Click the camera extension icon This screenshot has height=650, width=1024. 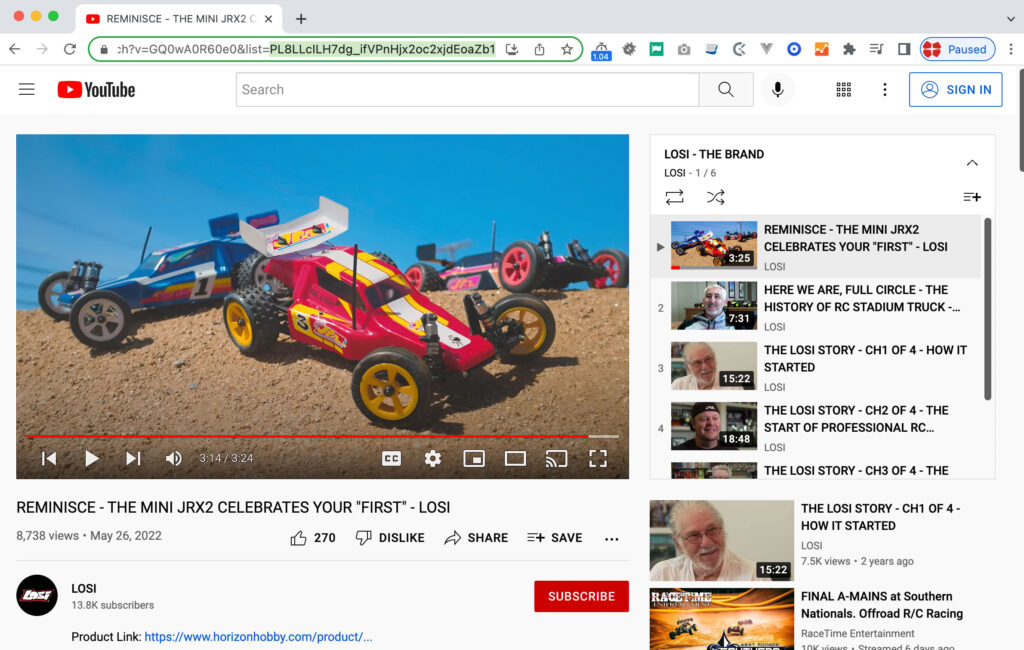point(684,49)
